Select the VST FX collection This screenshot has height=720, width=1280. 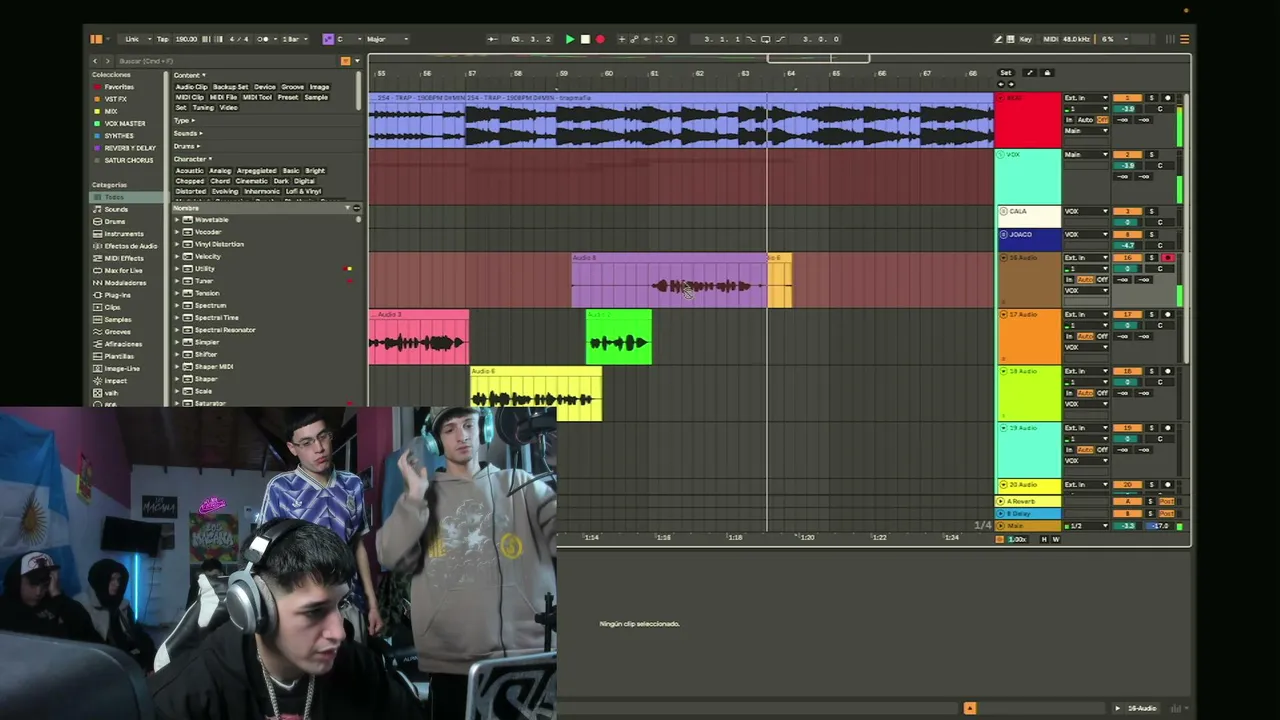point(116,99)
